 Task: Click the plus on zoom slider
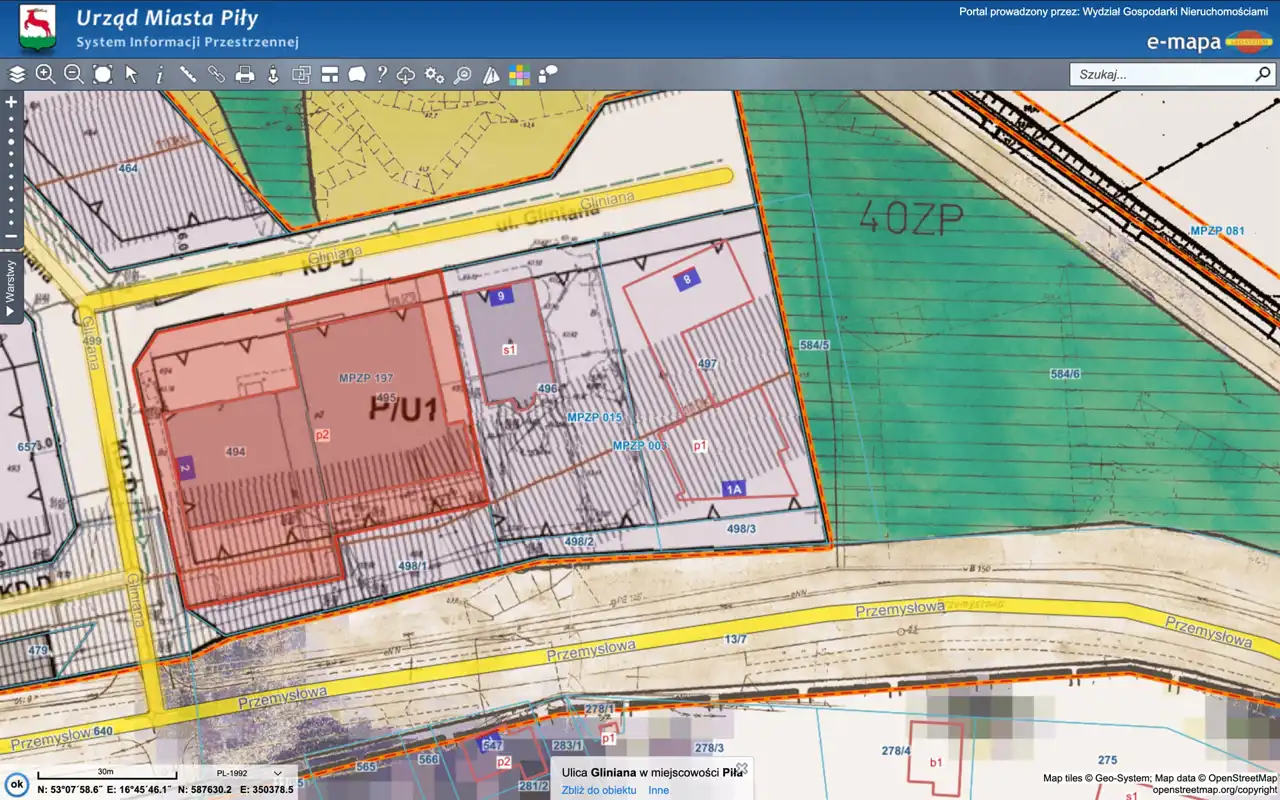[11, 102]
